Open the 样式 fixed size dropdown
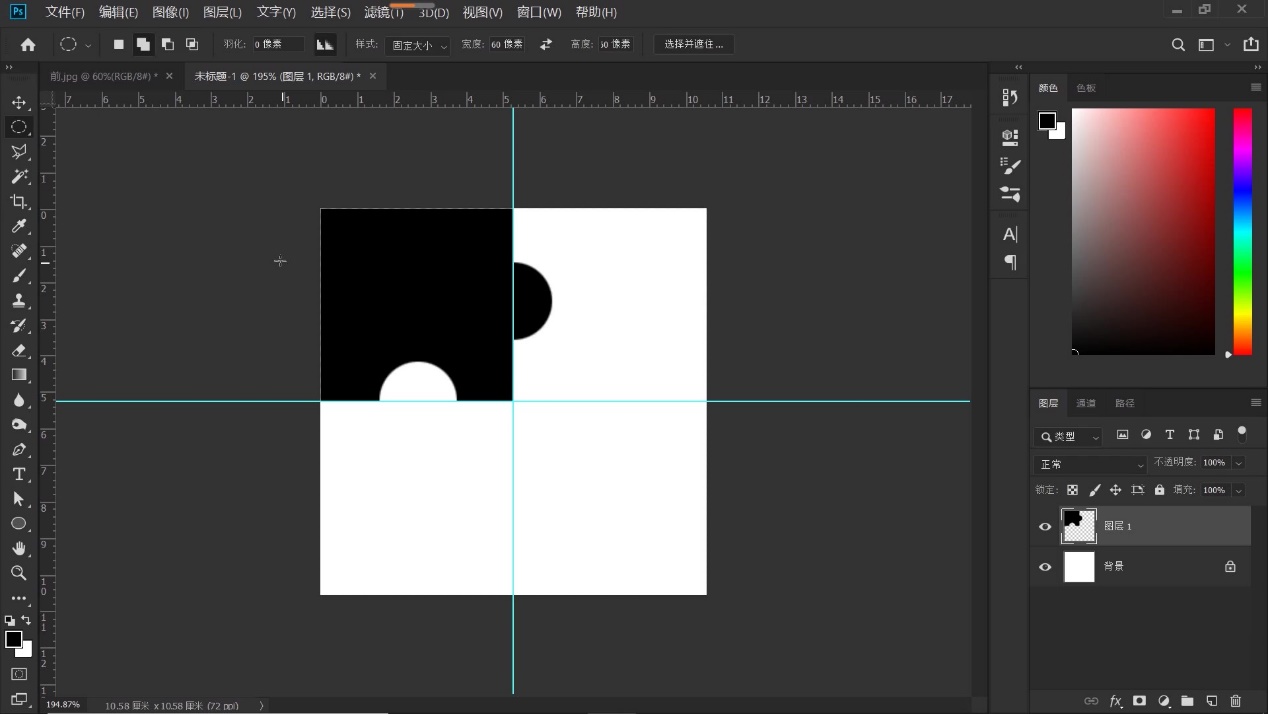The image size is (1268, 714). pos(417,45)
